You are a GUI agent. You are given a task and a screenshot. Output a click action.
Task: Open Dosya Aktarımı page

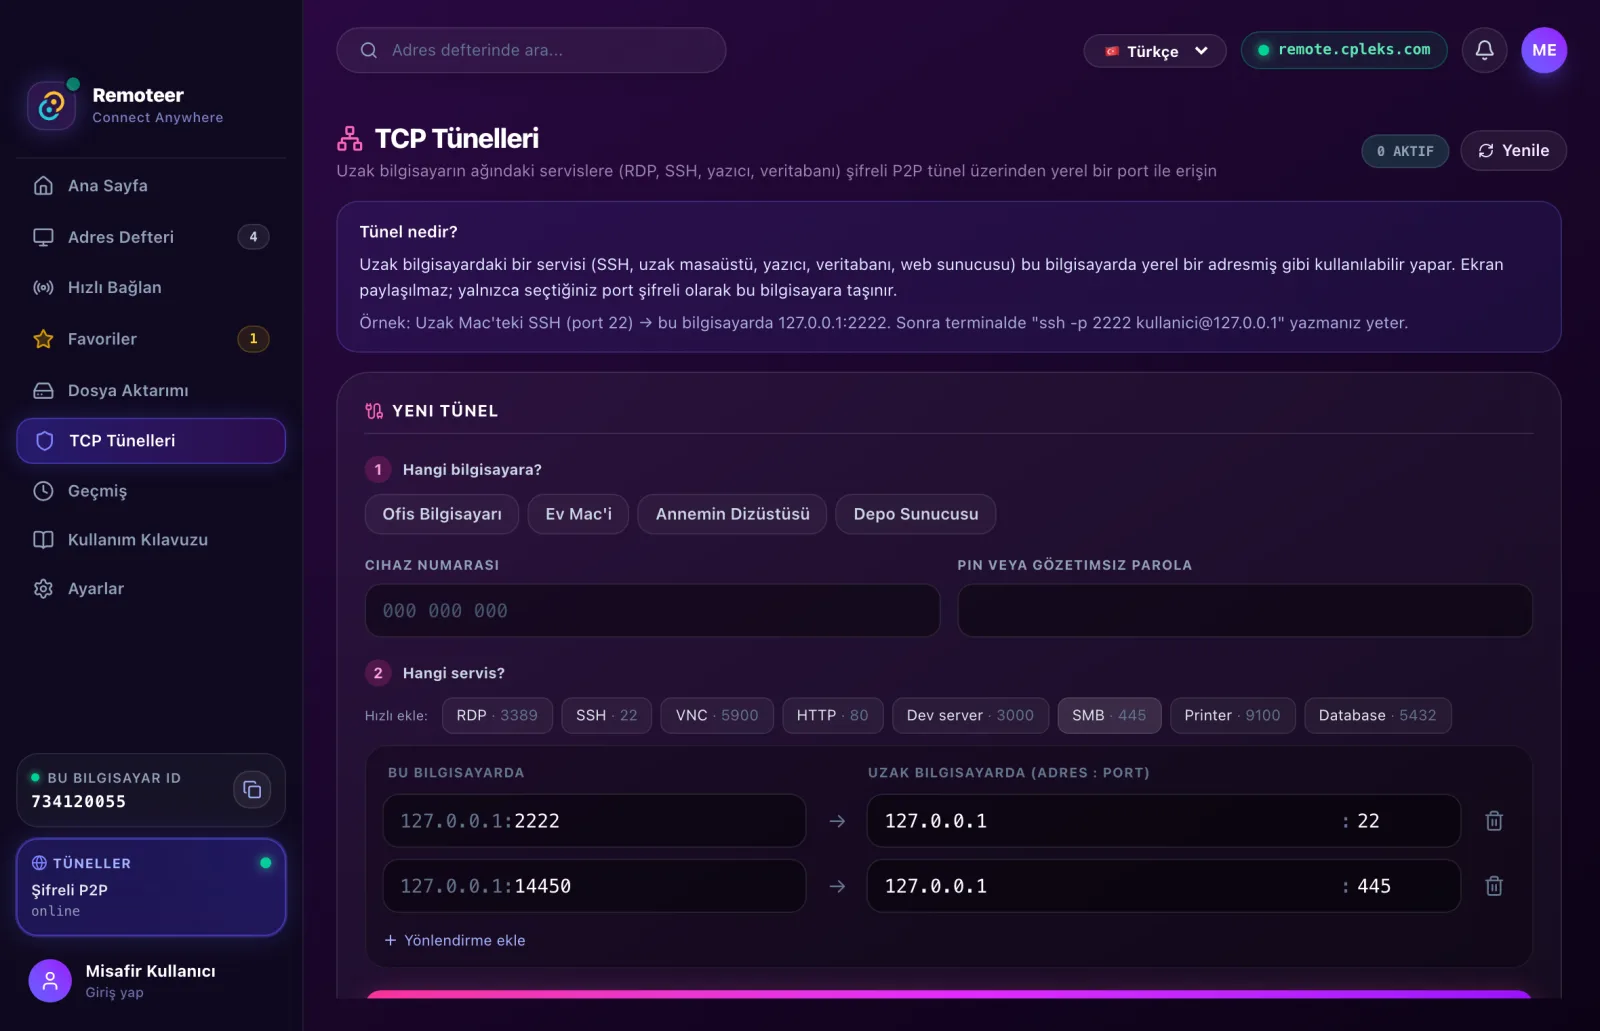pyautogui.click(x=151, y=390)
